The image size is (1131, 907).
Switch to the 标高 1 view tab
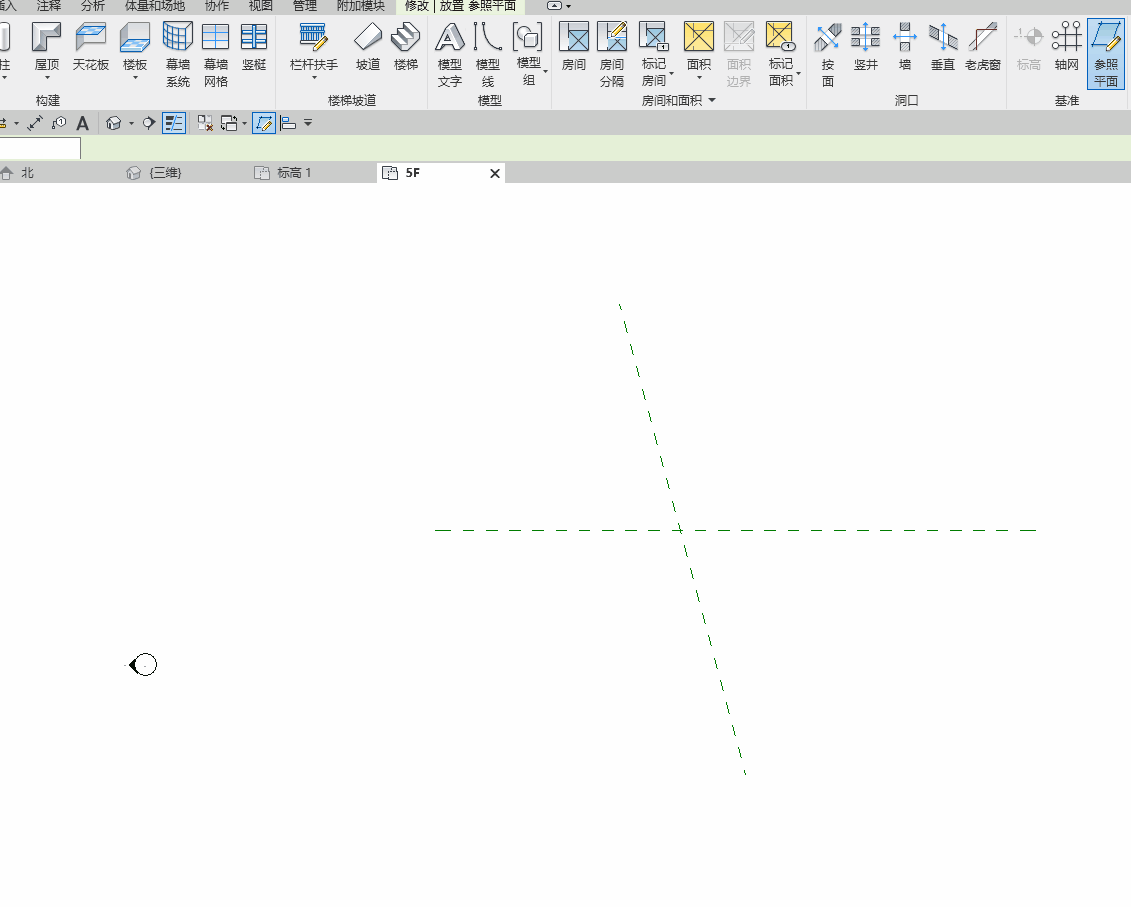click(x=294, y=173)
